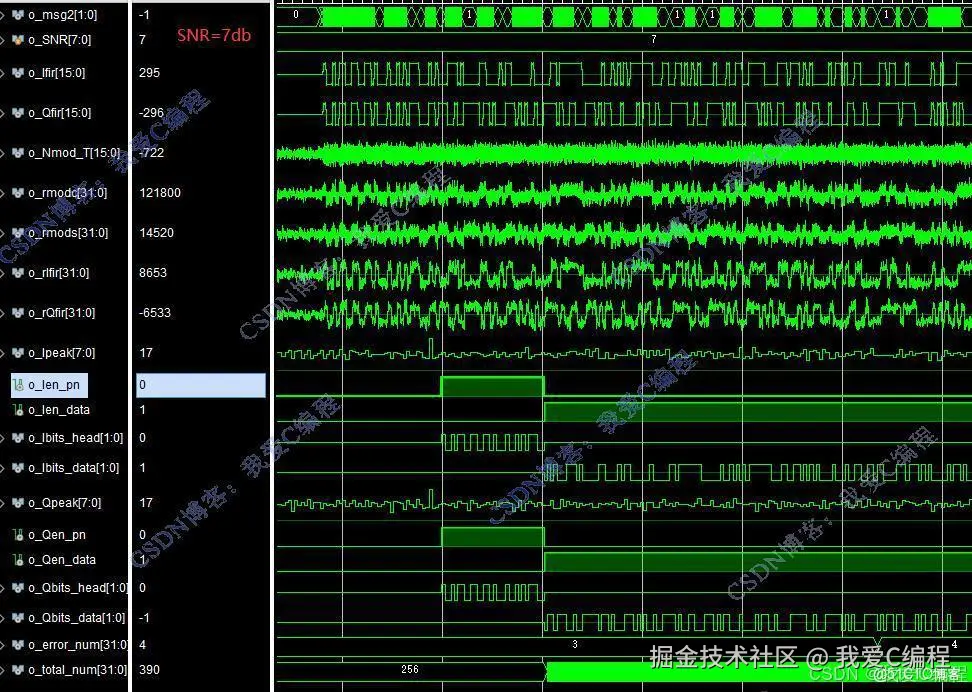972x692 pixels.
Task: Click the high pulse of the o_Ien_pn waveform
Action: (x=492, y=386)
